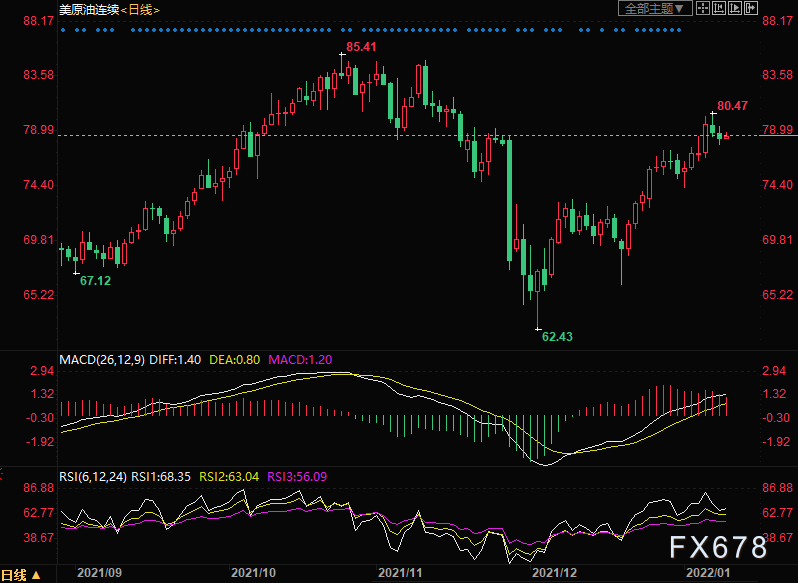Click the 2022/01 date axis label
The height and width of the screenshot is (583, 798).
tap(708, 573)
